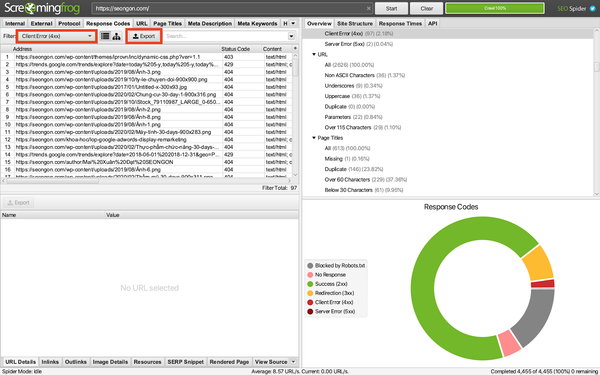
Task: Open the Rendered Page bottom tab
Action: pos(229,362)
